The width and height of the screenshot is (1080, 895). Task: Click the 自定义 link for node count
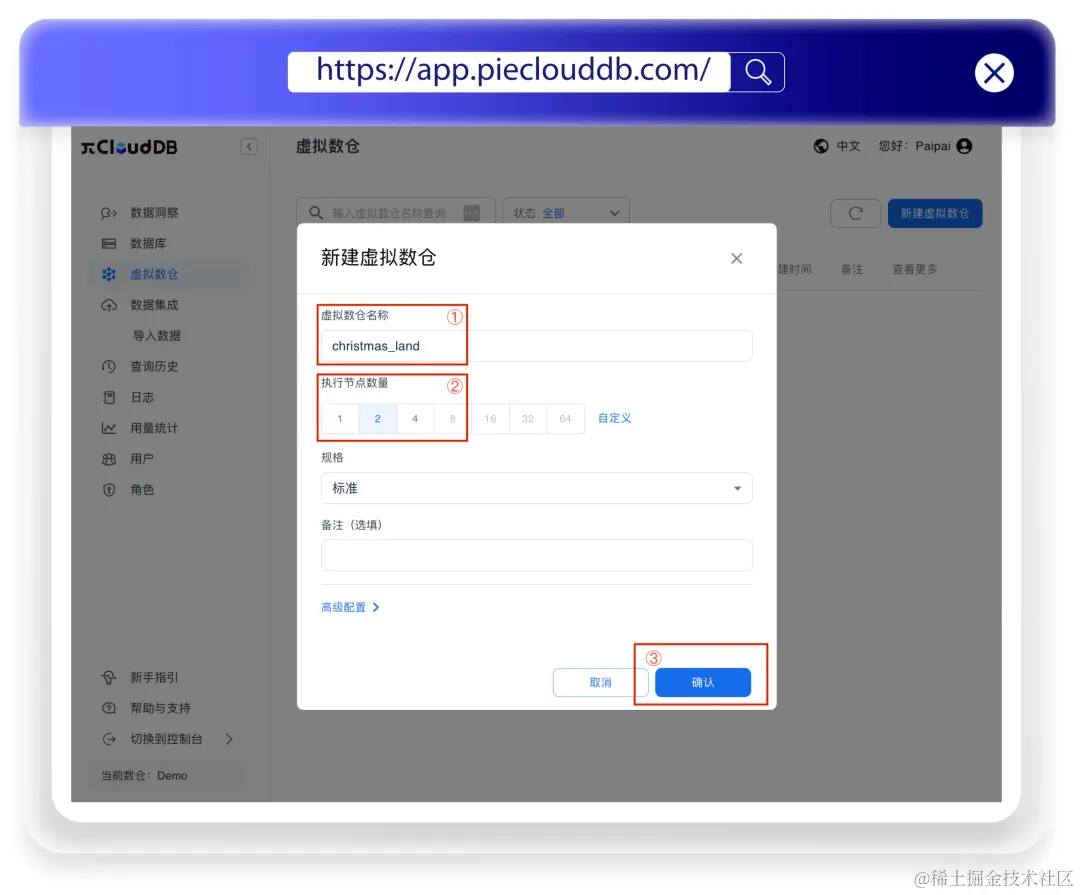click(614, 418)
